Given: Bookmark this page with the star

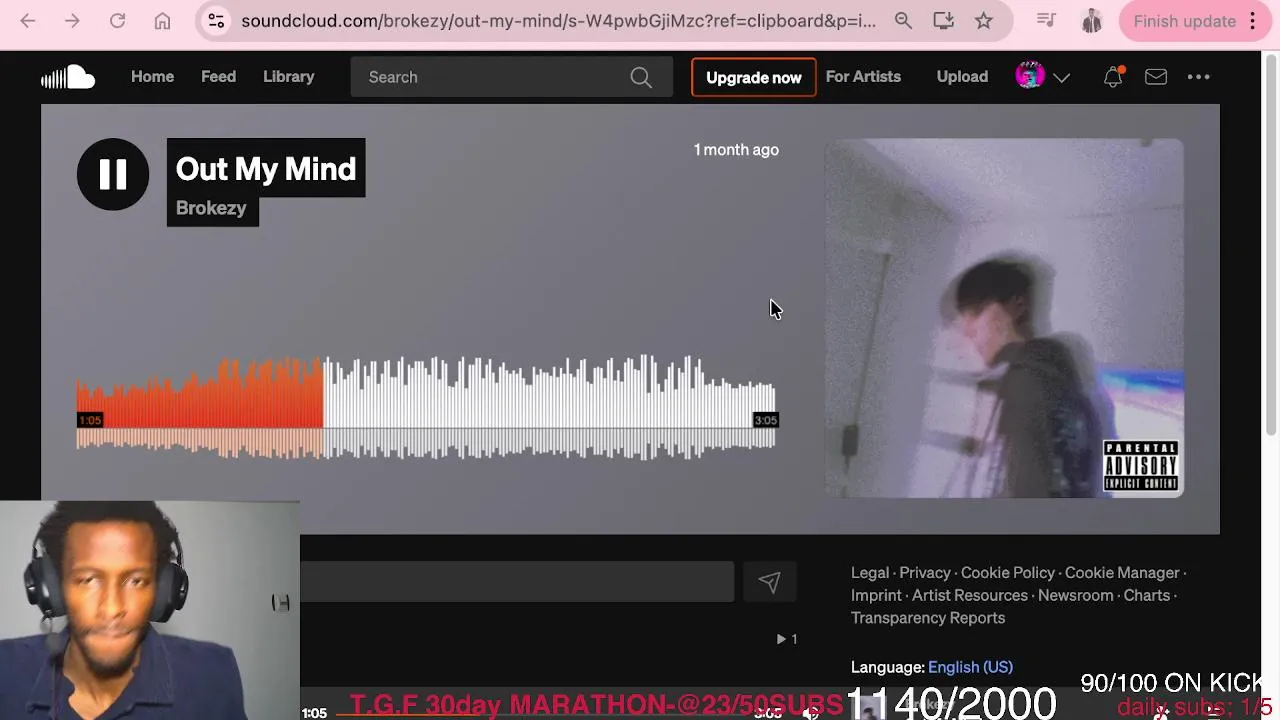Looking at the screenshot, I should point(984,21).
